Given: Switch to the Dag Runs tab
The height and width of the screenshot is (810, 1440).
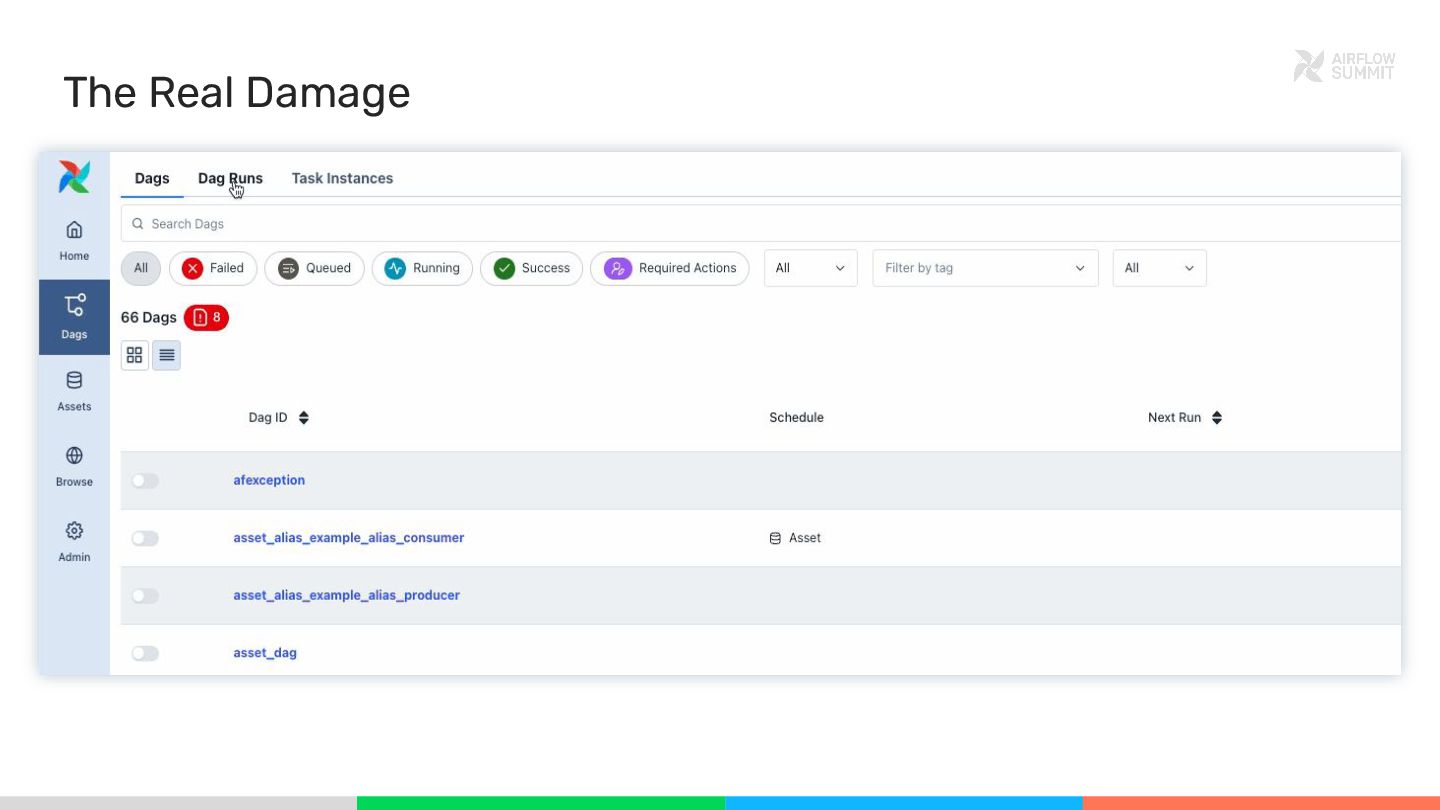Looking at the screenshot, I should [230, 178].
